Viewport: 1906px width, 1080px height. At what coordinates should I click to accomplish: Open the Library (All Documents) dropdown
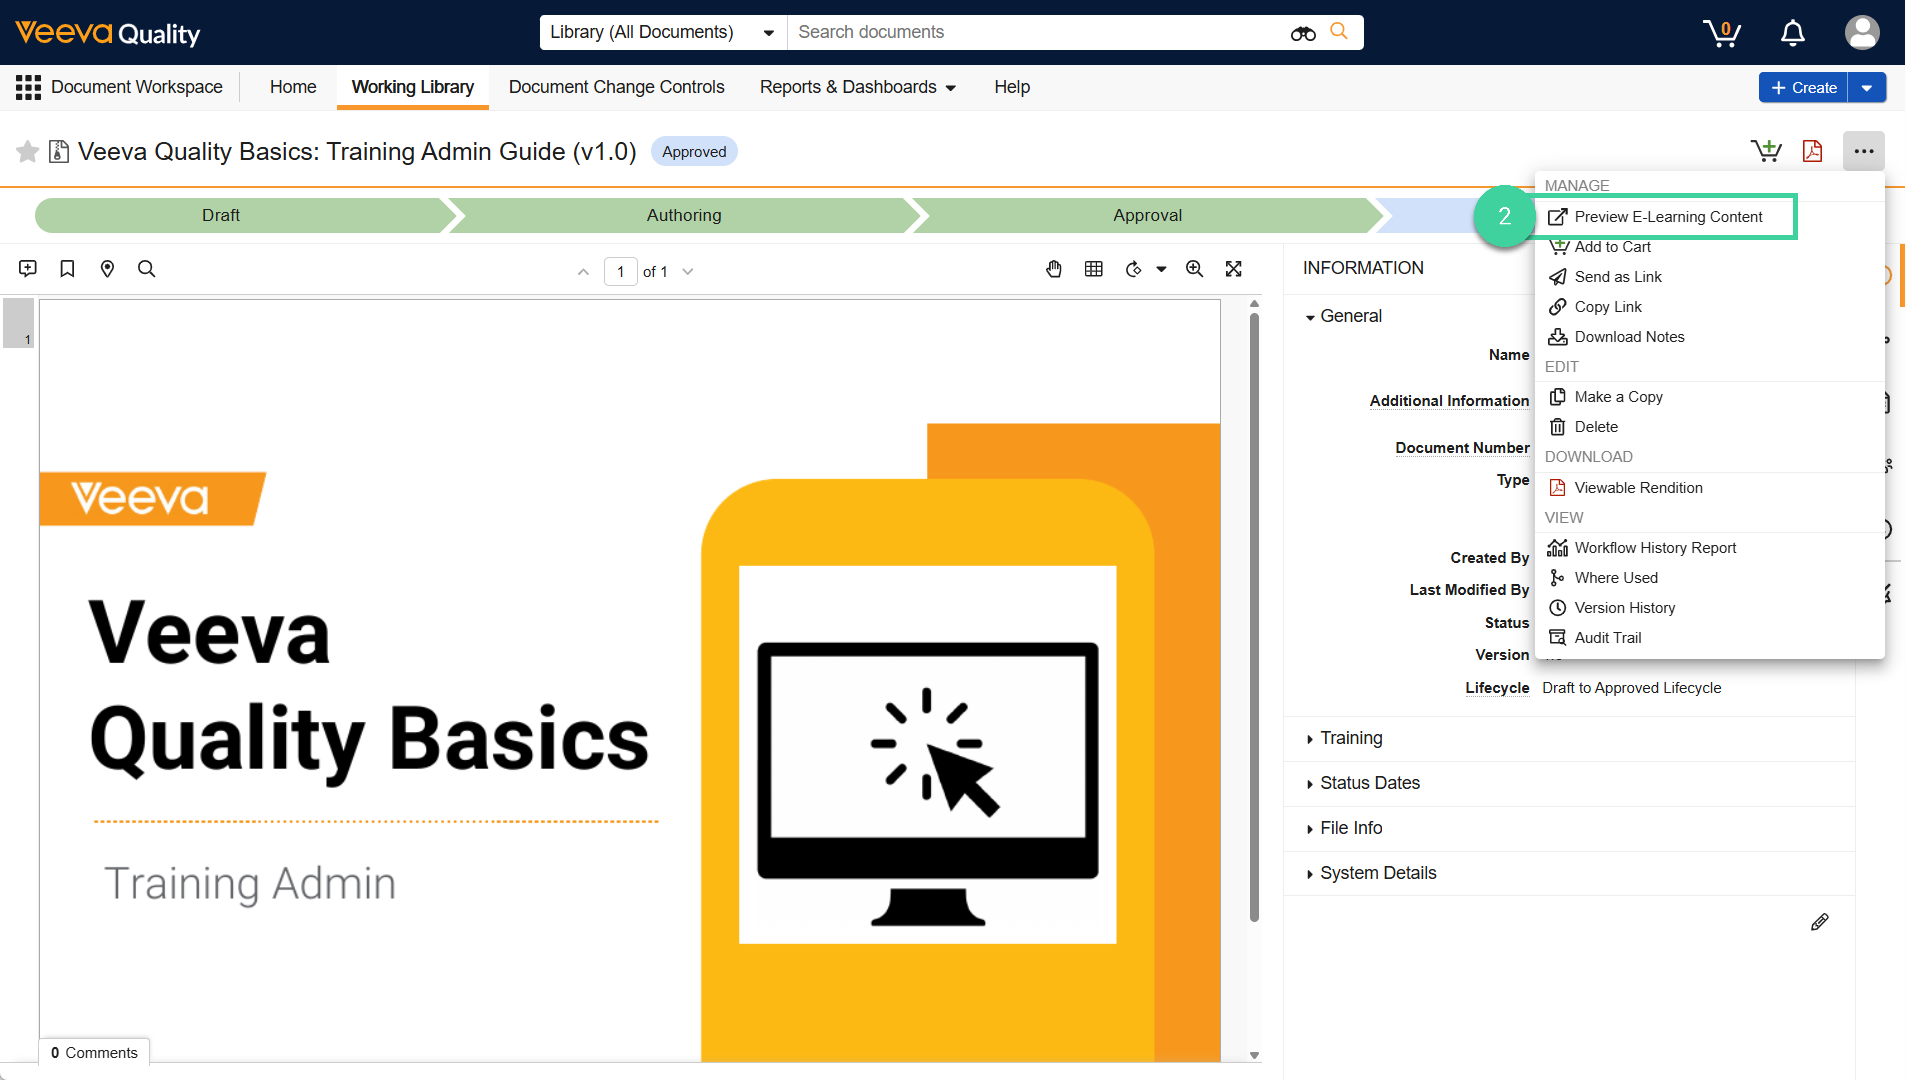663,32
